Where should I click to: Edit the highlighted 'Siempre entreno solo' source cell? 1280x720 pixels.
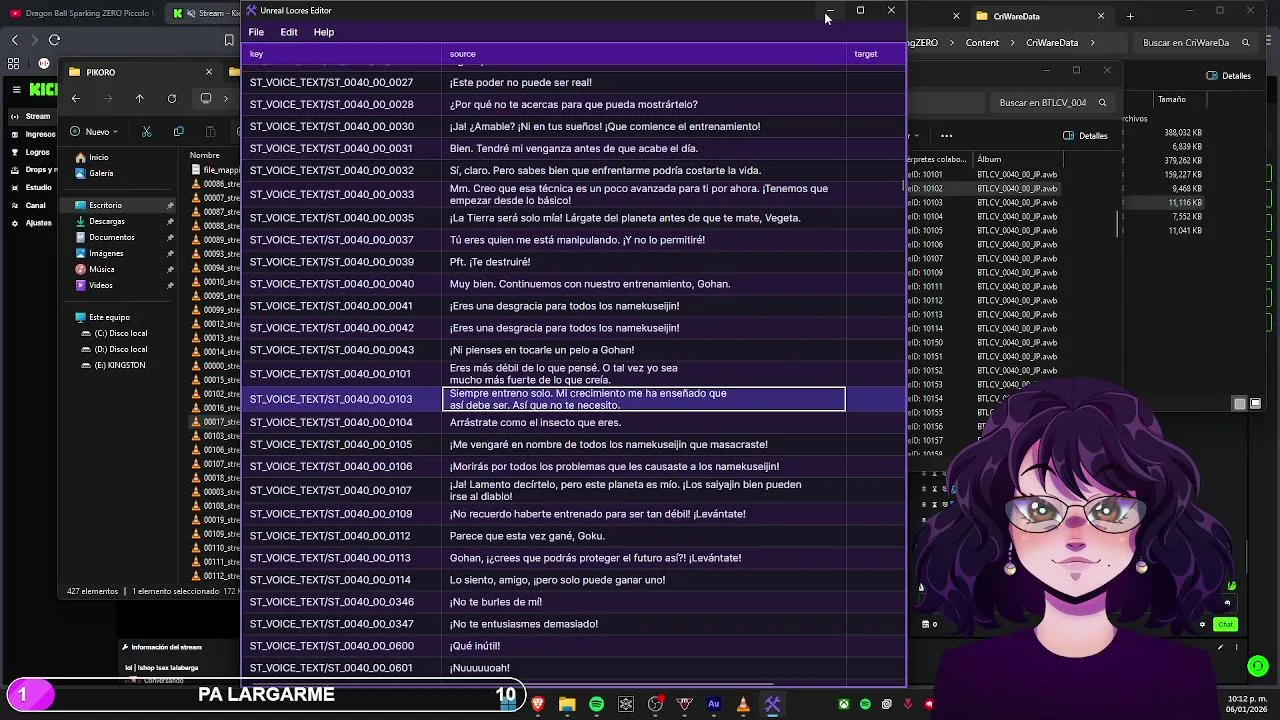pos(644,399)
